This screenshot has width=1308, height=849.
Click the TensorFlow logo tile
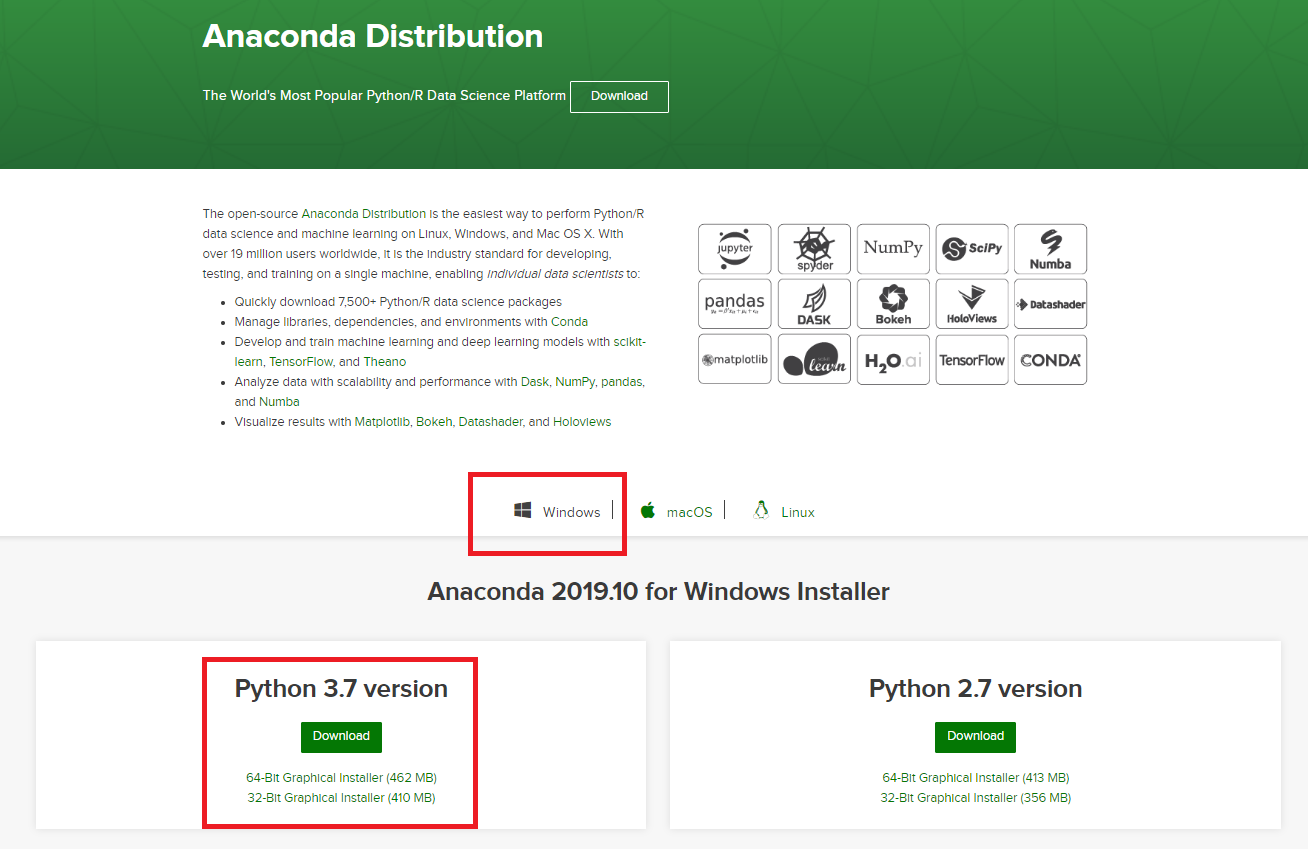click(x=972, y=360)
